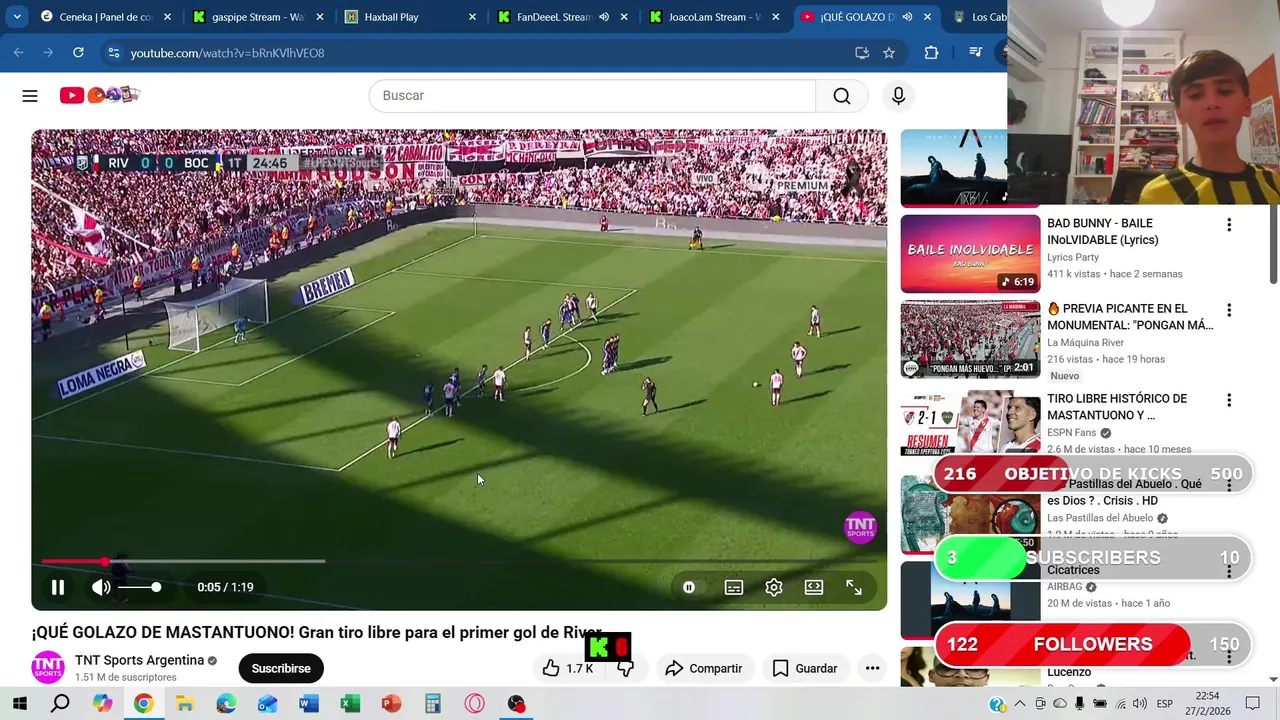Click the search magnifier button

[x=842, y=96]
